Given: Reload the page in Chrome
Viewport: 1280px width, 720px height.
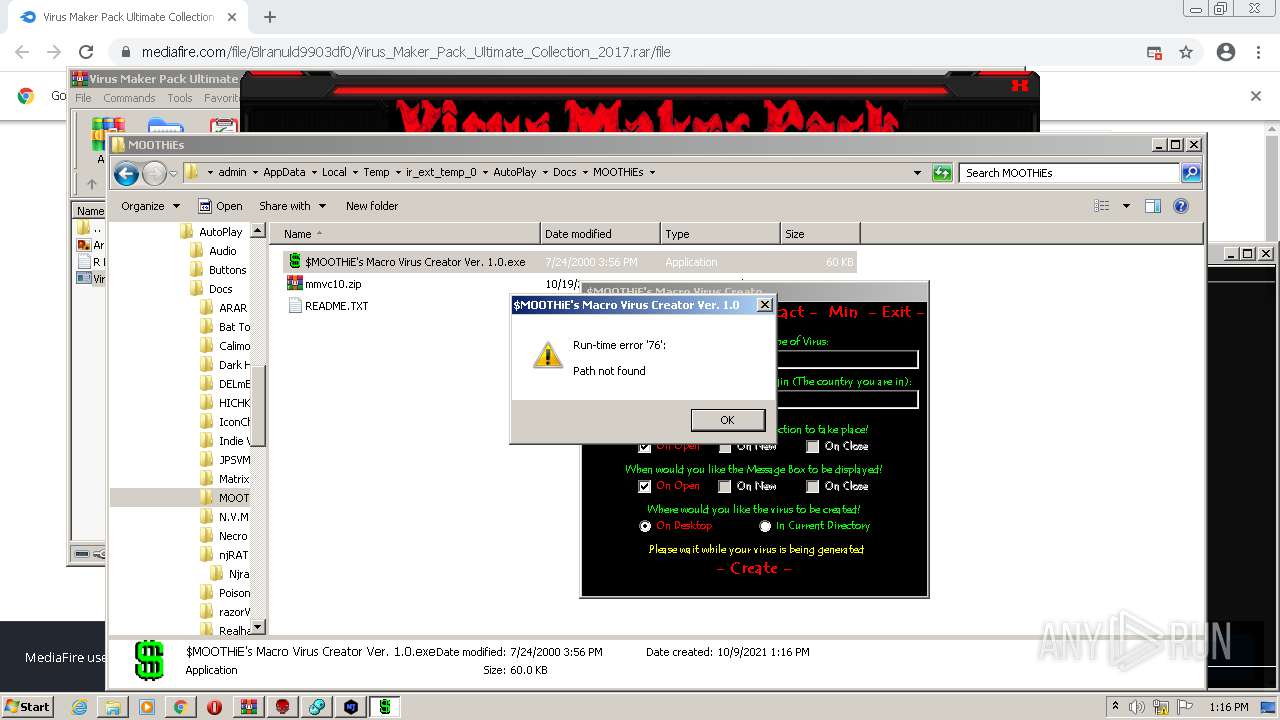Looking at the screenshot, I should pyautogui.click(x=86, y=52).
